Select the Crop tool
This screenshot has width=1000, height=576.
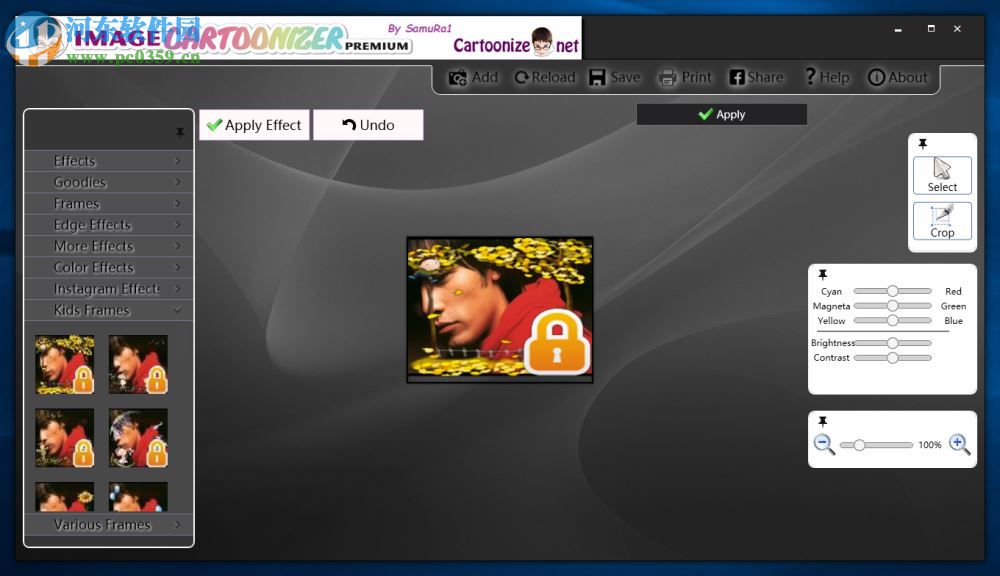pos(941,222)
